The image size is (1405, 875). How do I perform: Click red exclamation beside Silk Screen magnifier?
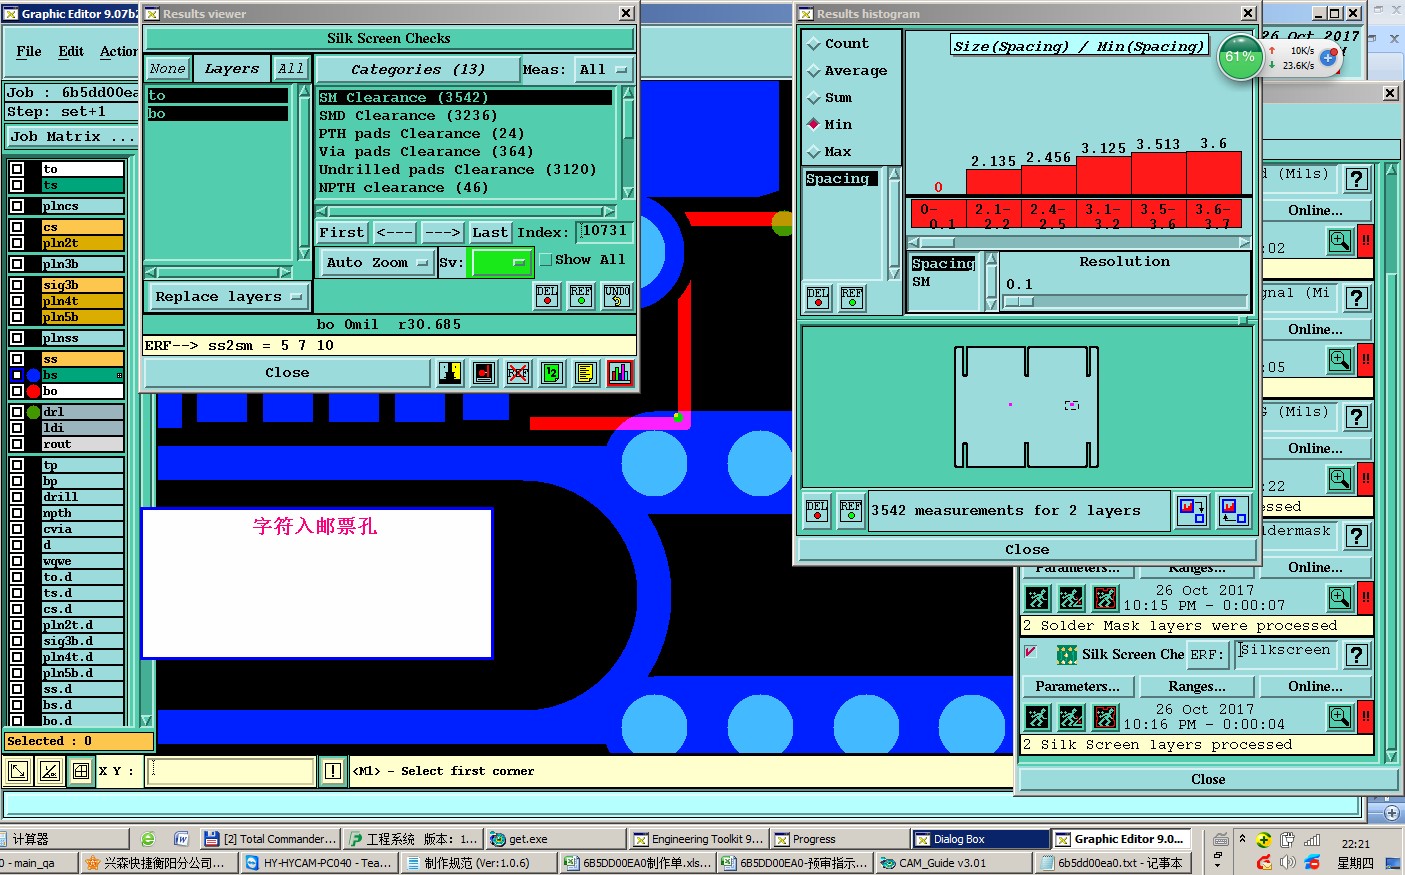pyautogui.click(x=1365, y=716)
